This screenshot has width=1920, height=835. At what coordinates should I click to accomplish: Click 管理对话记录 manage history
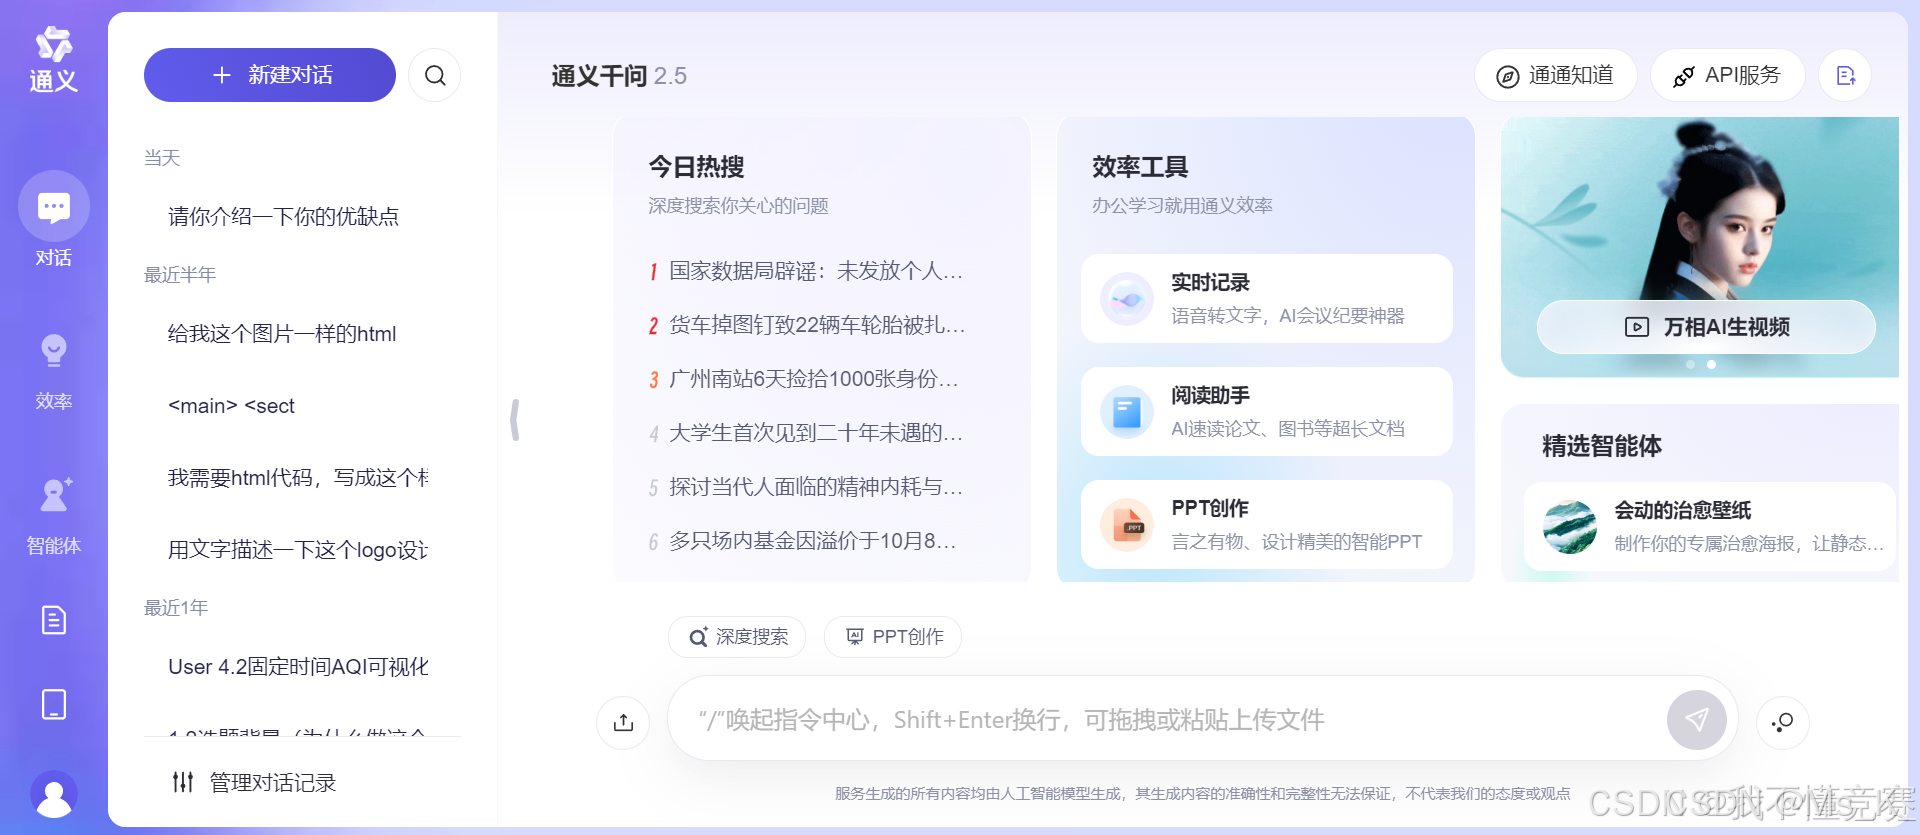coord(254,783)
